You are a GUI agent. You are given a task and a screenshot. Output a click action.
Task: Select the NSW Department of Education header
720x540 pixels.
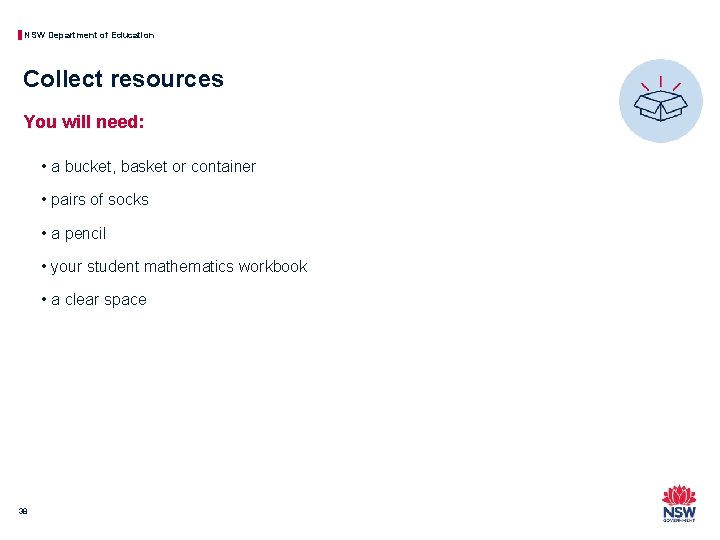89,35
